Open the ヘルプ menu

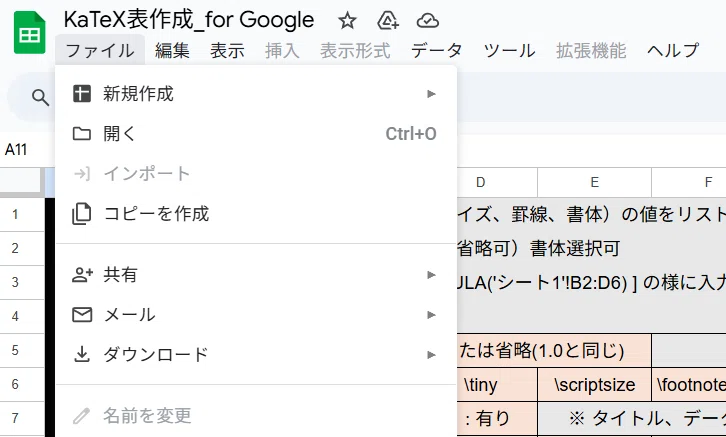673,50
